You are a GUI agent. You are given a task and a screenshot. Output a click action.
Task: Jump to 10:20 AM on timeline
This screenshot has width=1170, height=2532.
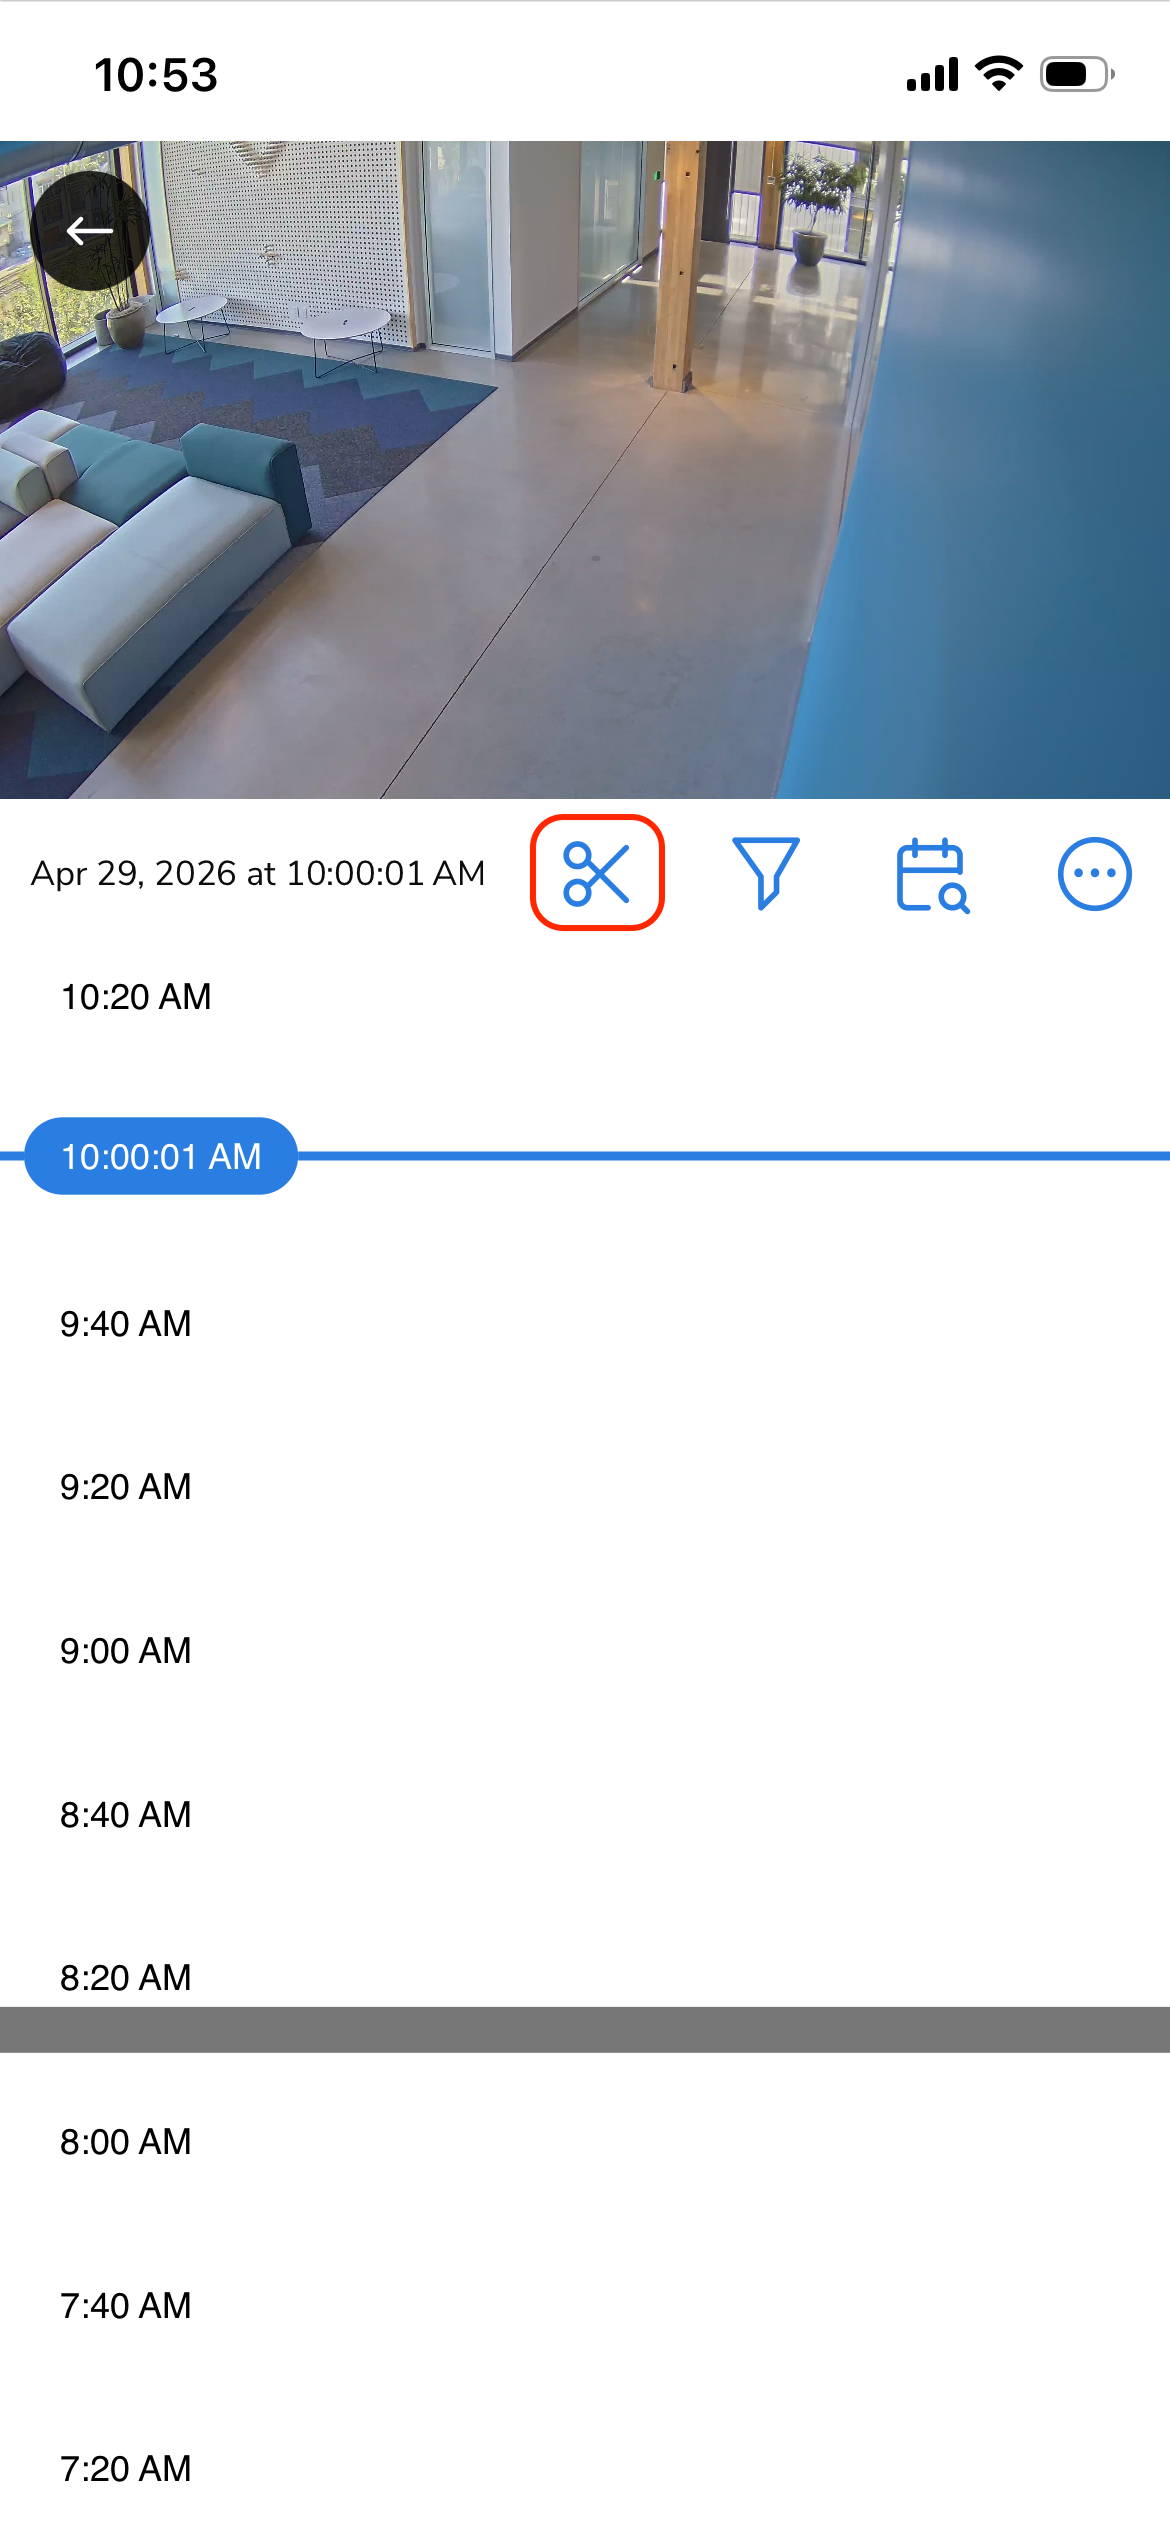pyautogui.click(x=136, y=997)
